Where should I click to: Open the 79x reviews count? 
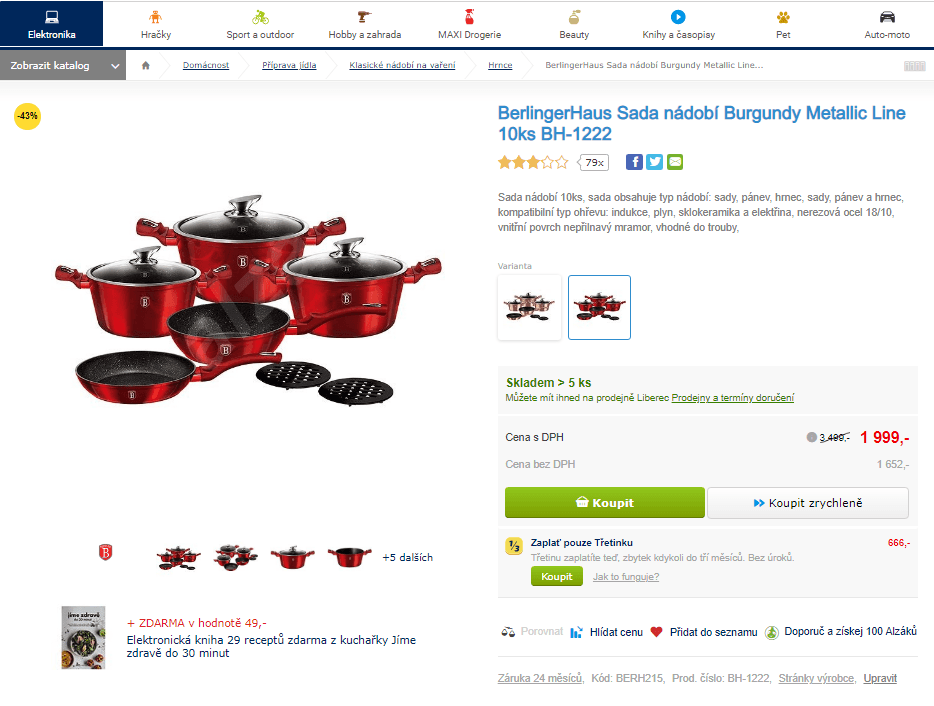[x=594, y=162]
